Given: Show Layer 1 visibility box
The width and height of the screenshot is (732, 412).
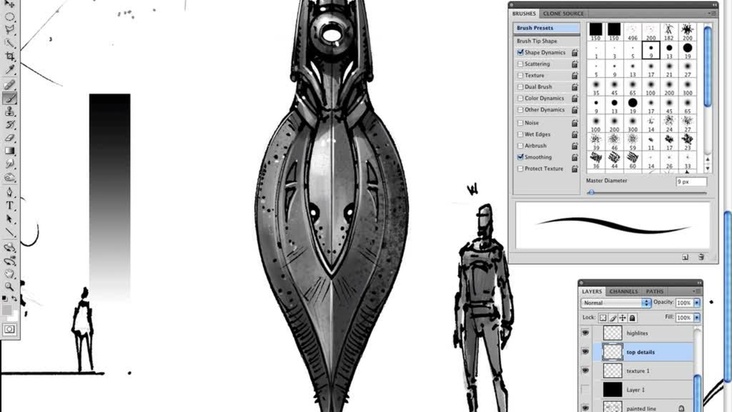Looking at the screenshot, I should tap(585, 389).
